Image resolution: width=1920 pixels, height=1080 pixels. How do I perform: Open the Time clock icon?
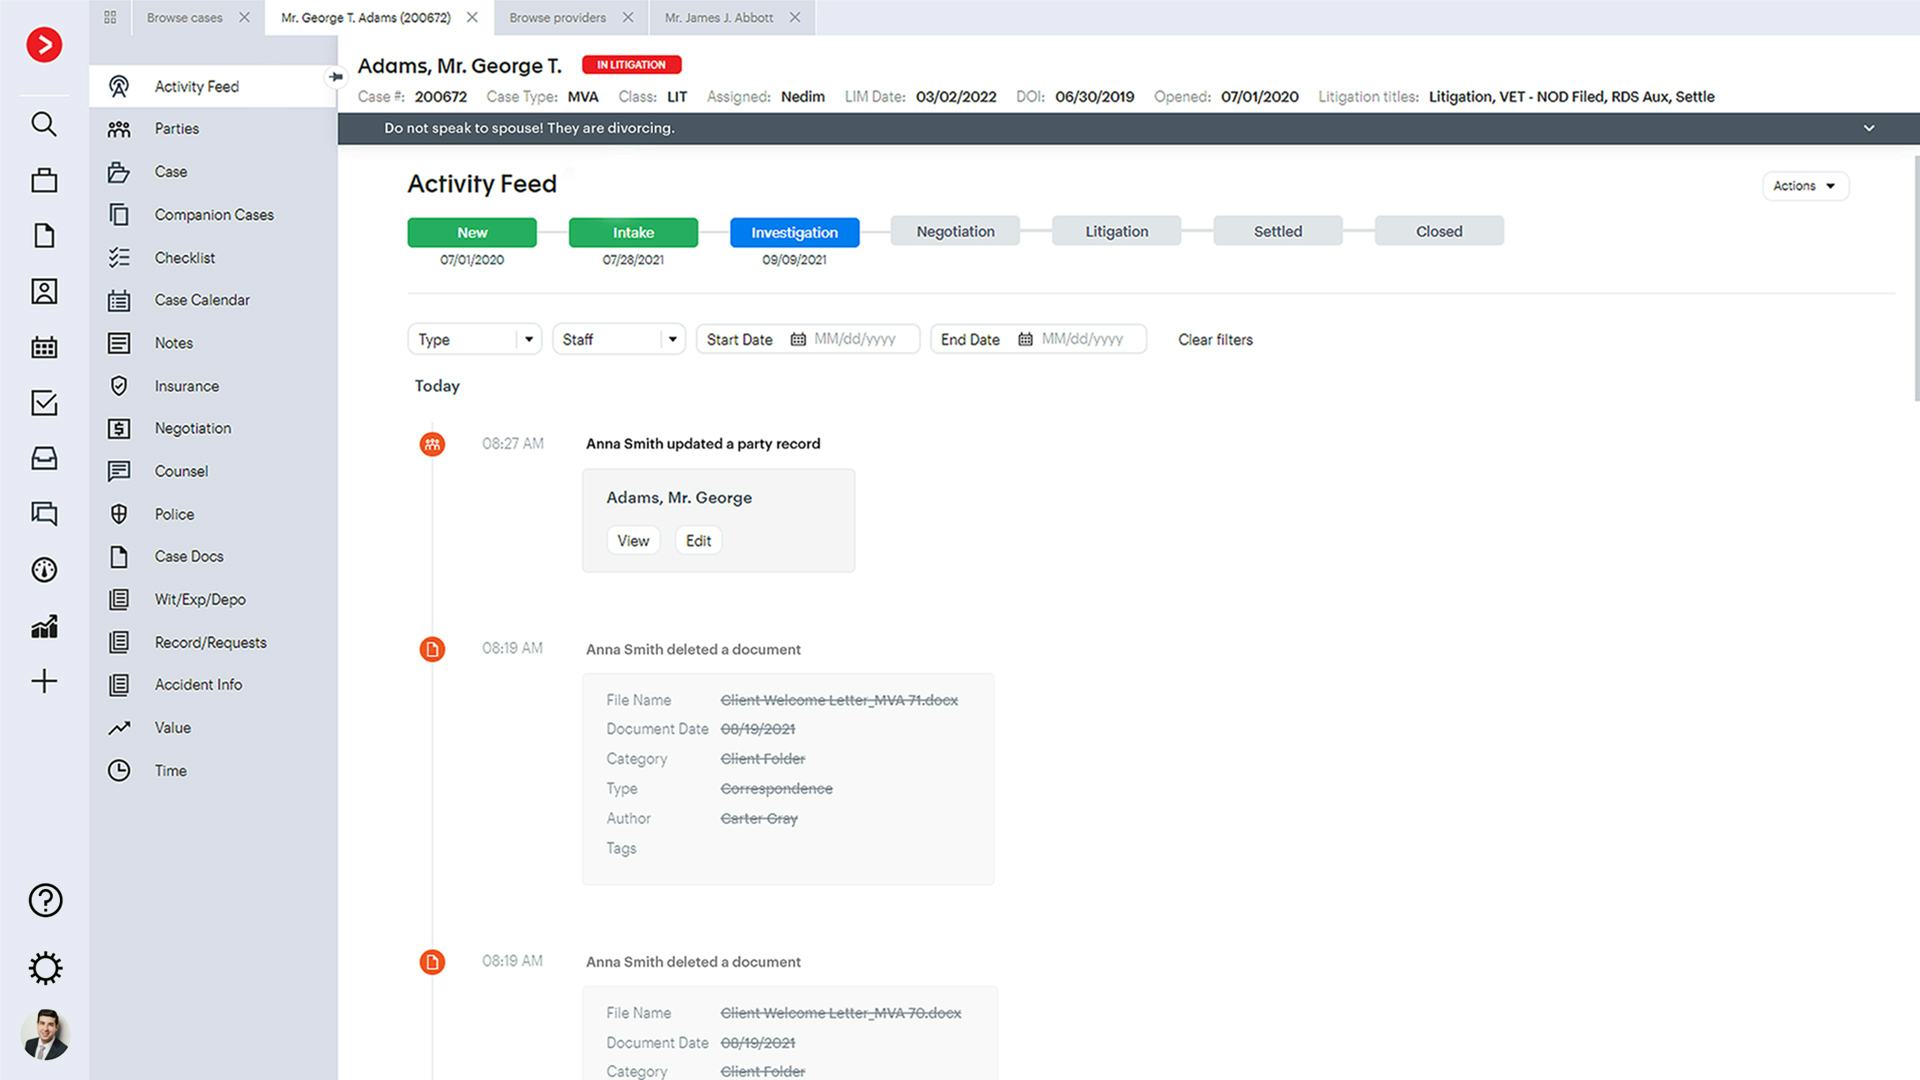(x=119, y=770)
